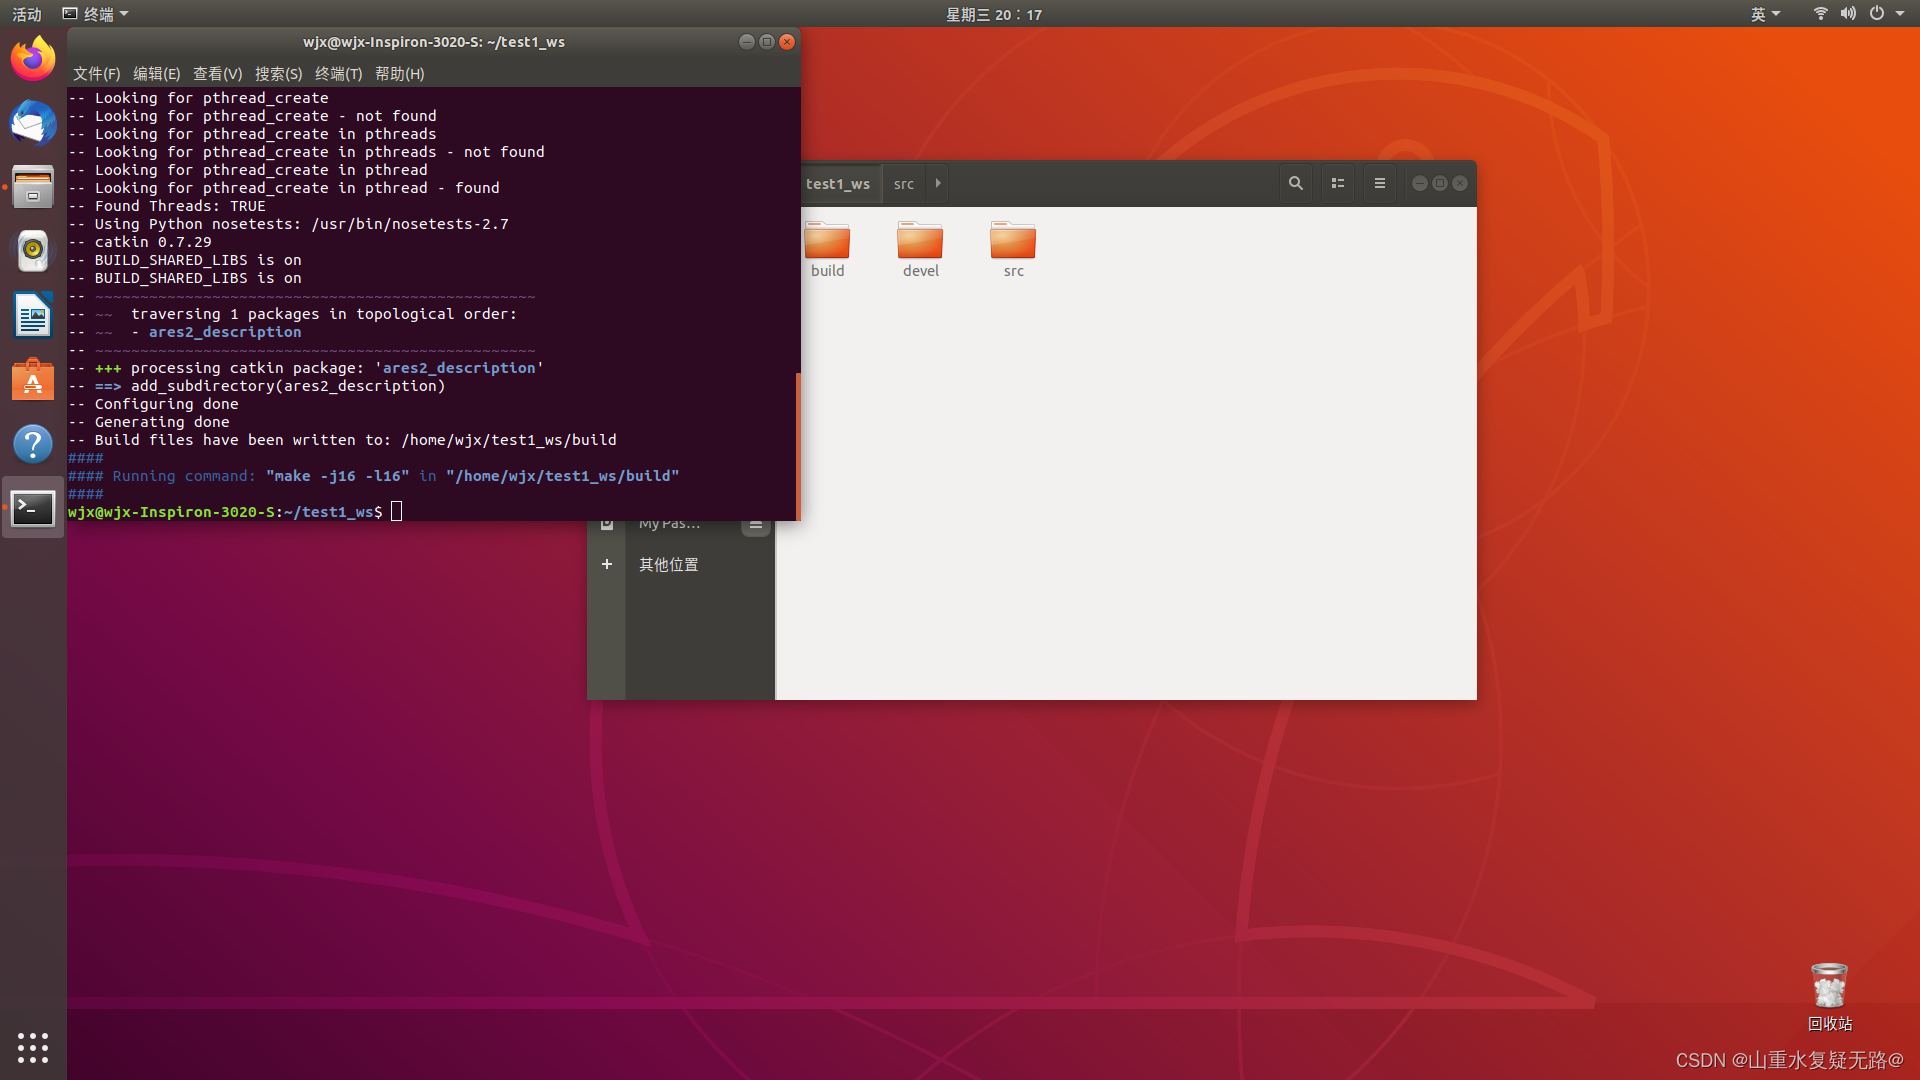Click the terminal vertical scrollbar
Image resolution: width=1920 pixels, height=1080 pixels.
797,445
